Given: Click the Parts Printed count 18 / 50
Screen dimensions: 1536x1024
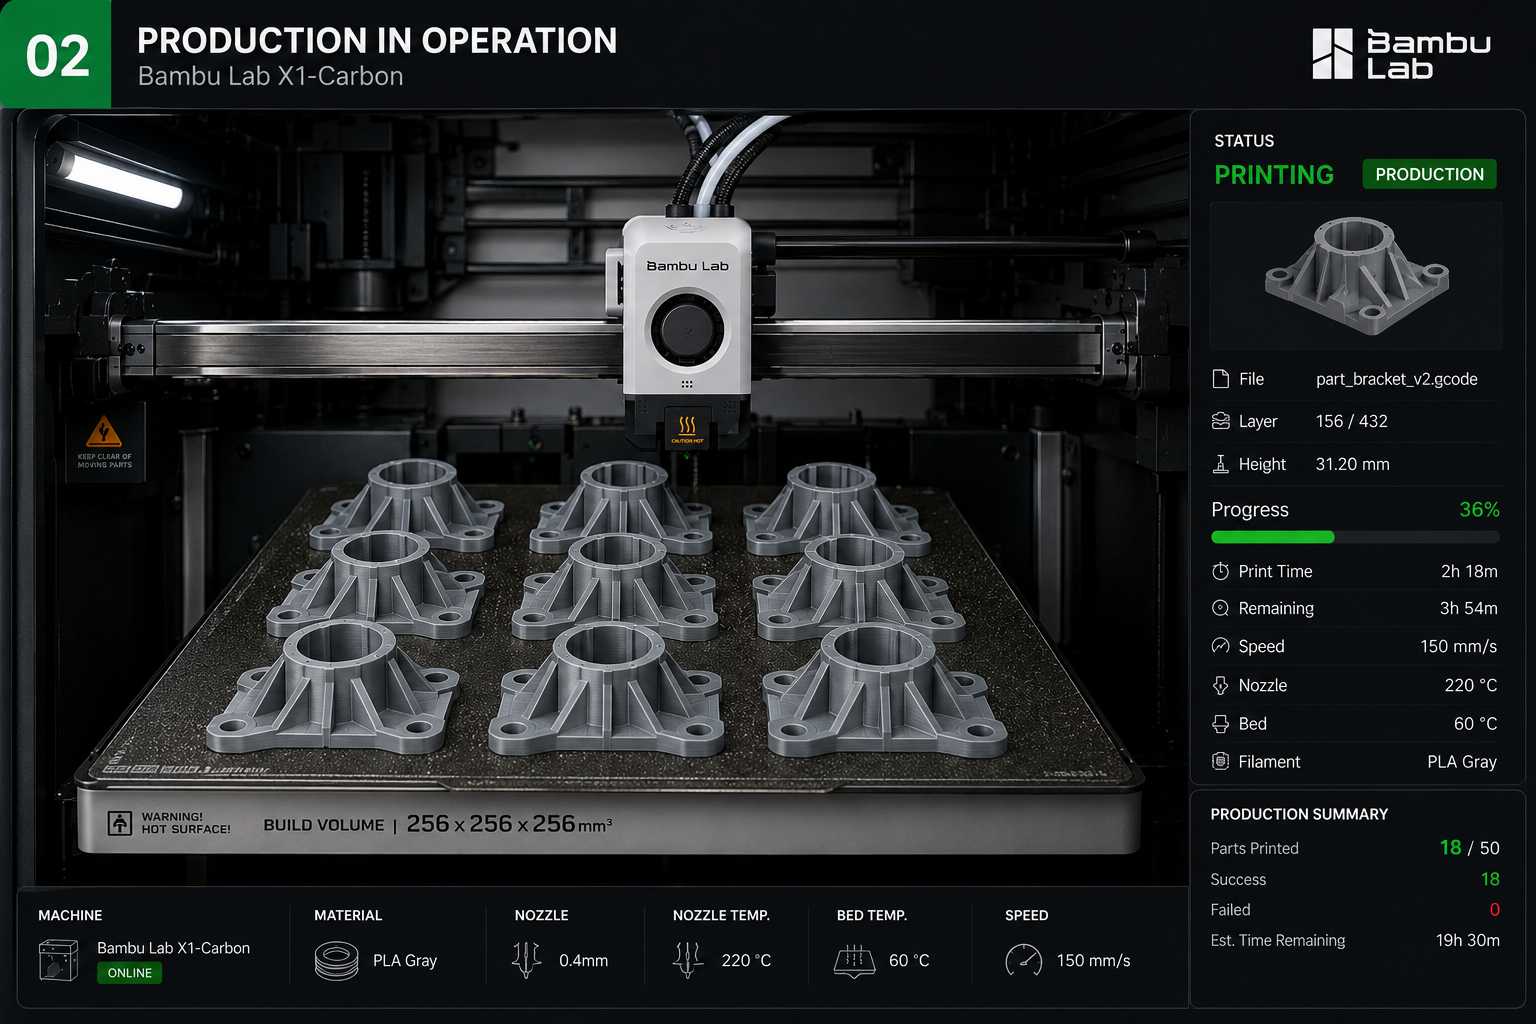Looking at the screenshot, I should point(1470,847).
